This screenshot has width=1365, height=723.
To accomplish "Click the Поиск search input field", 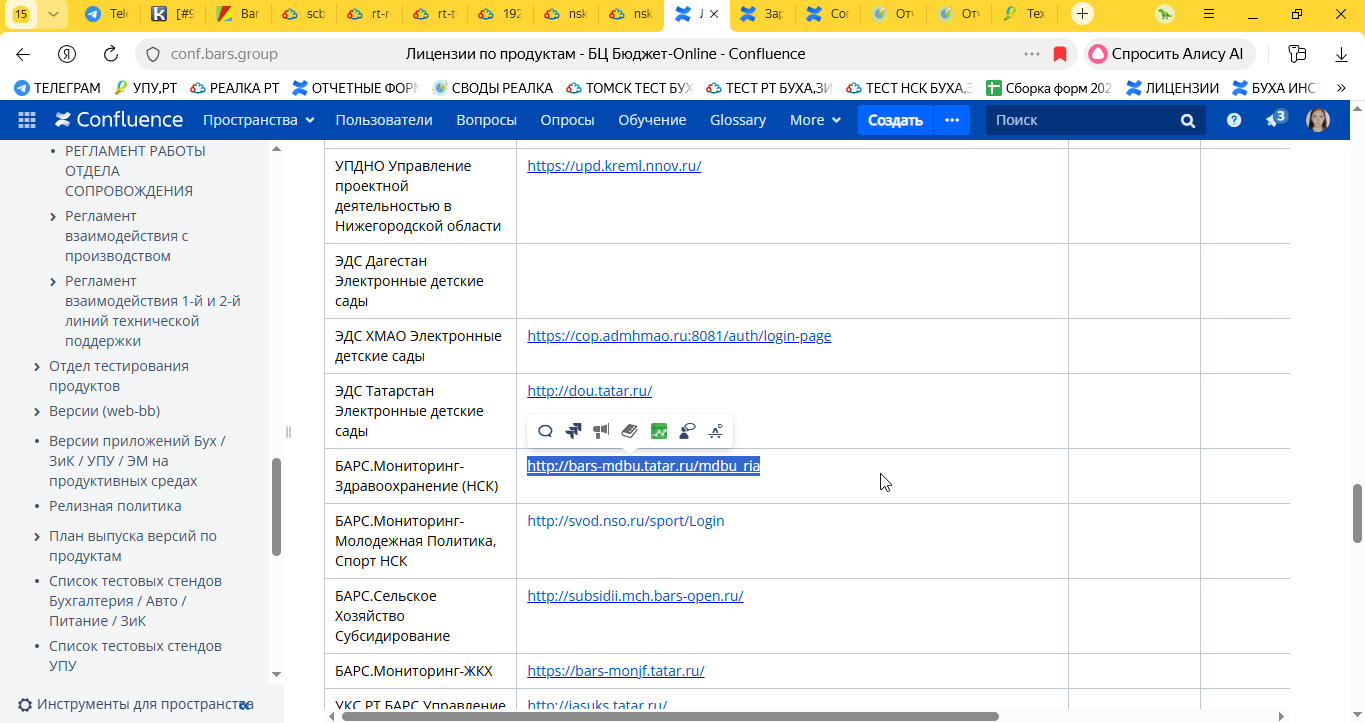I will pyautogui.click(x=1080, y=120).
